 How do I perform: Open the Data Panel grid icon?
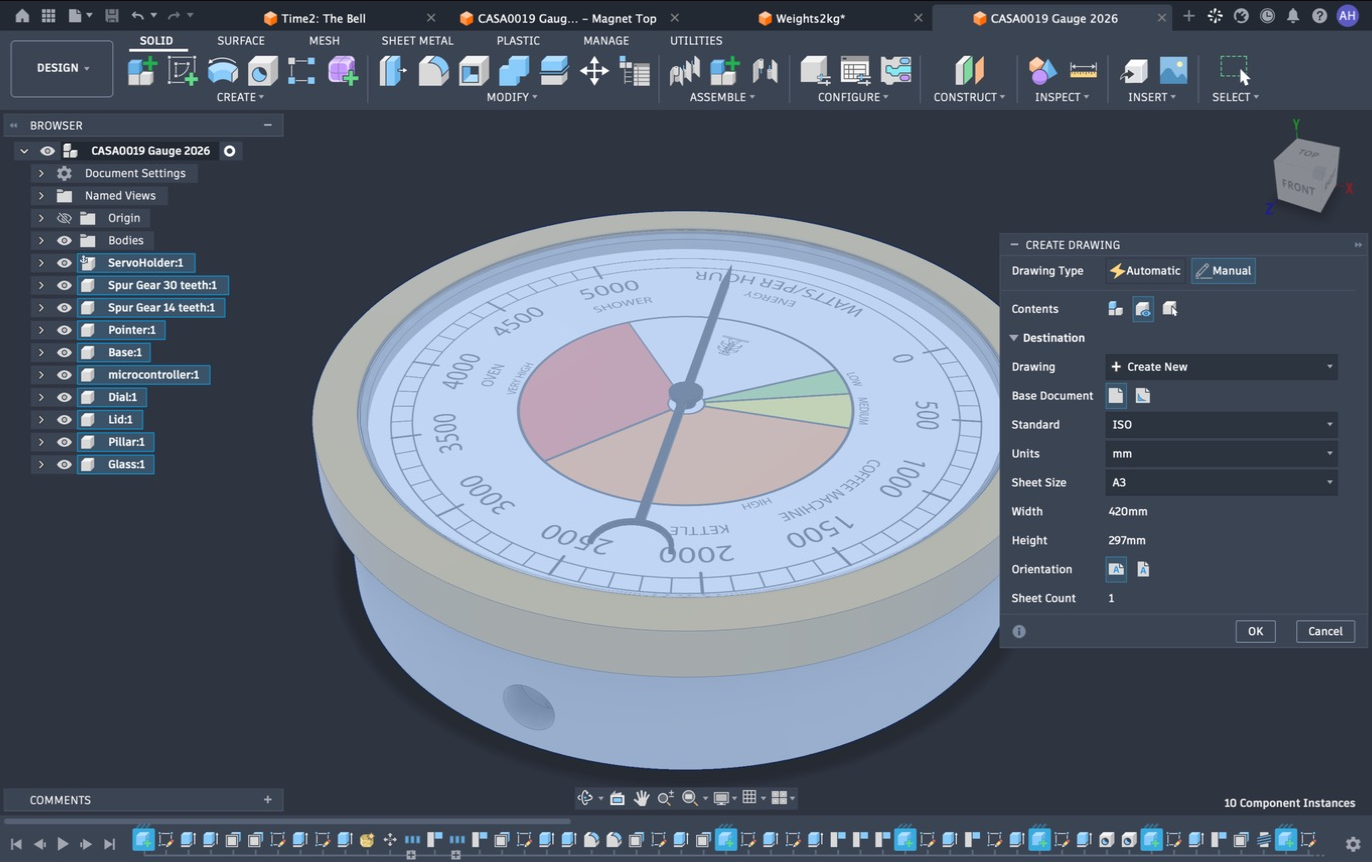pyautogui.click(x=48, y=16)
